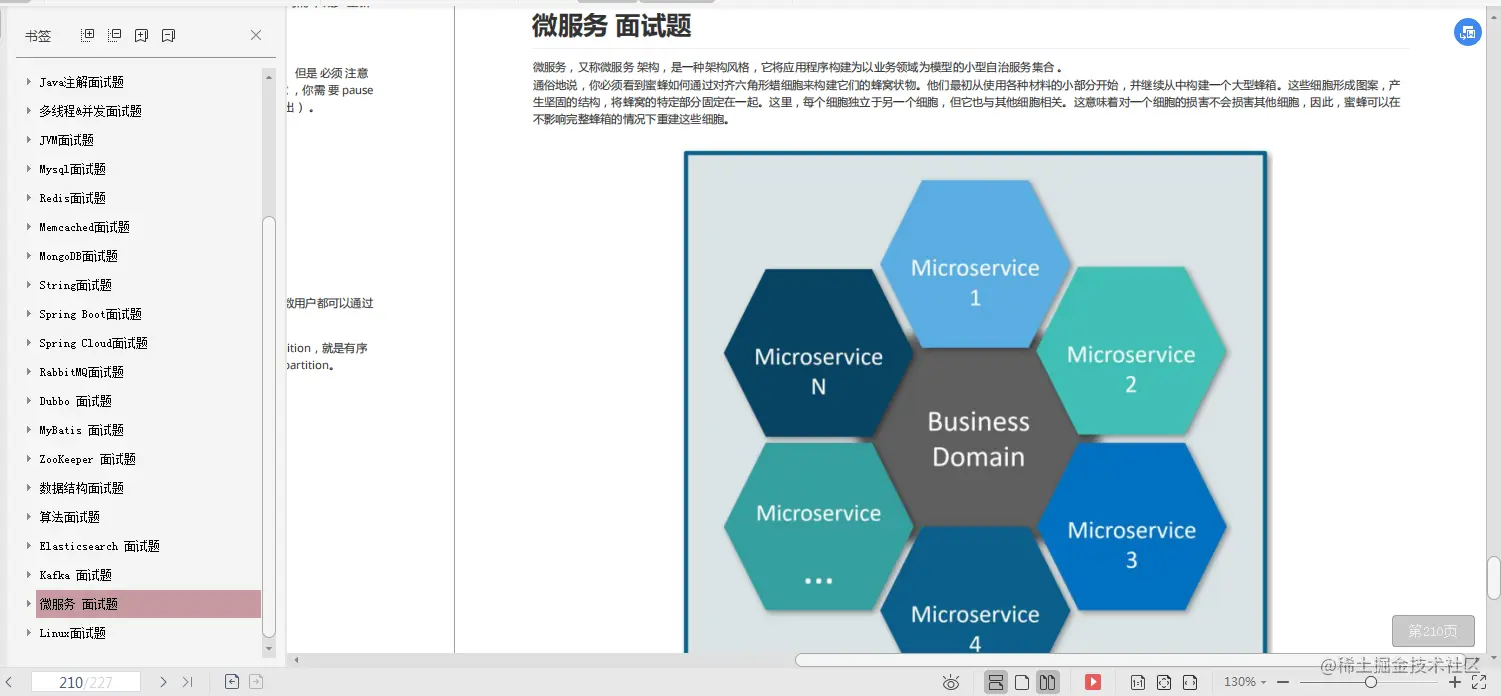
Task: Set zoom to fit page
Action: [1166, 682]
